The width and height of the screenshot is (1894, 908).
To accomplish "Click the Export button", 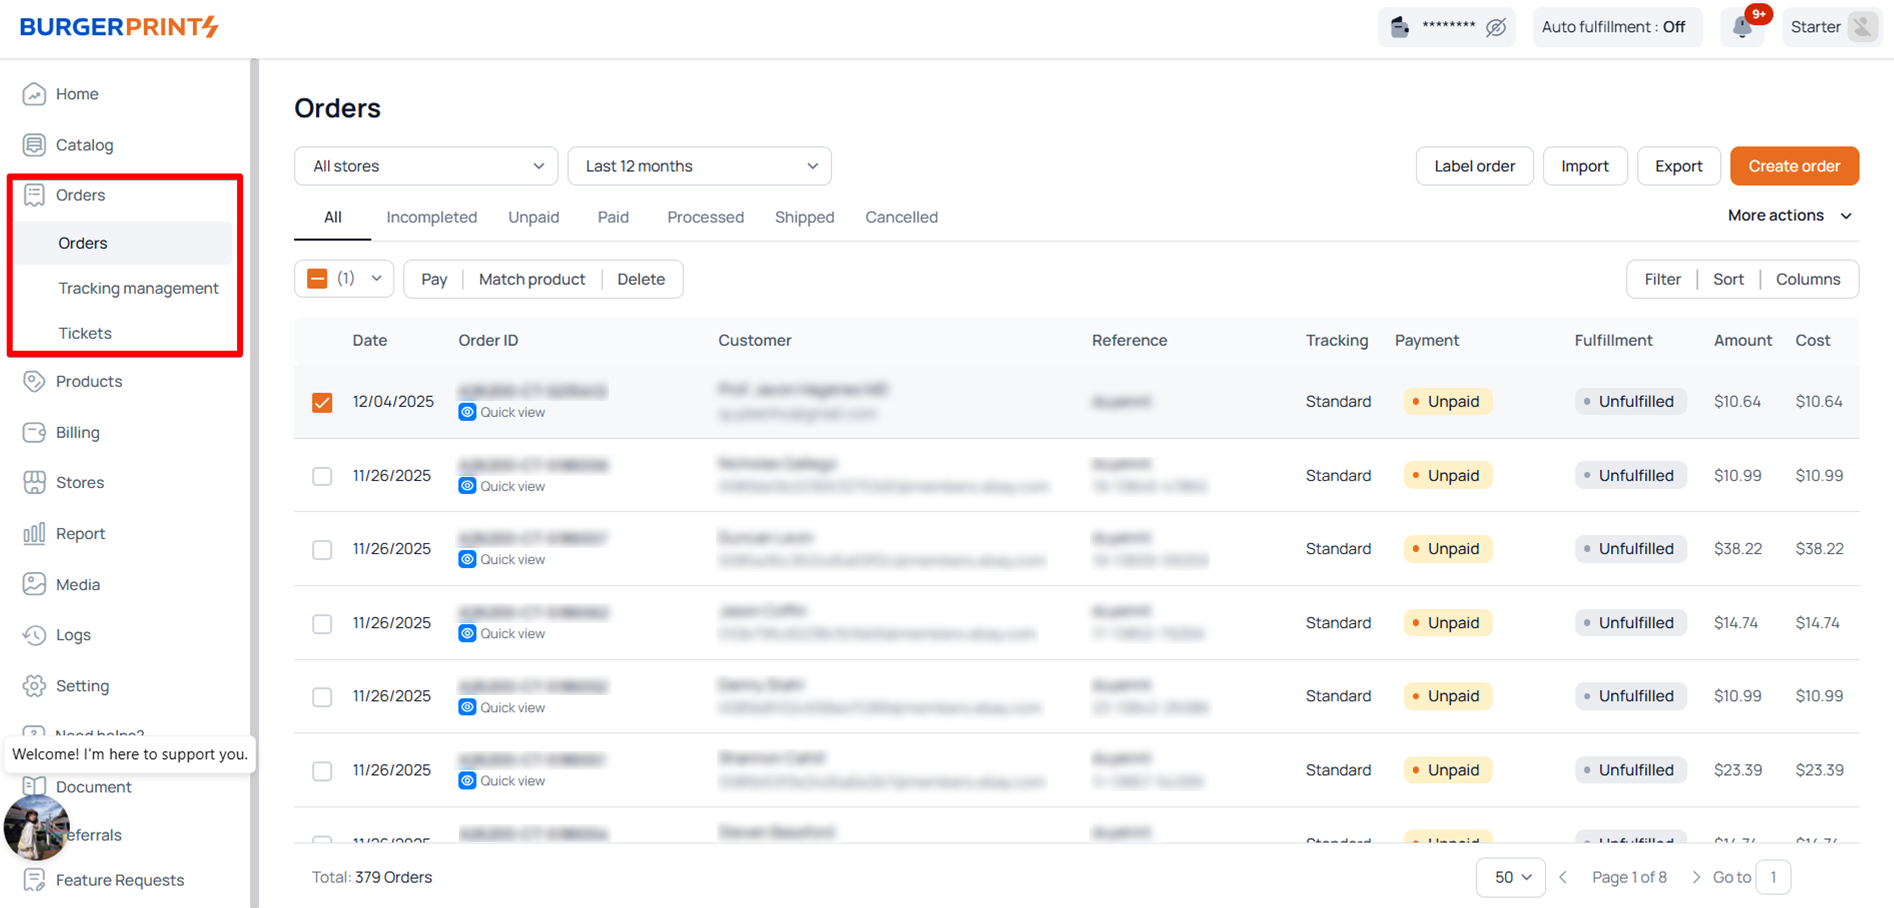I will pyautogui.click(x=1678, y=166).
